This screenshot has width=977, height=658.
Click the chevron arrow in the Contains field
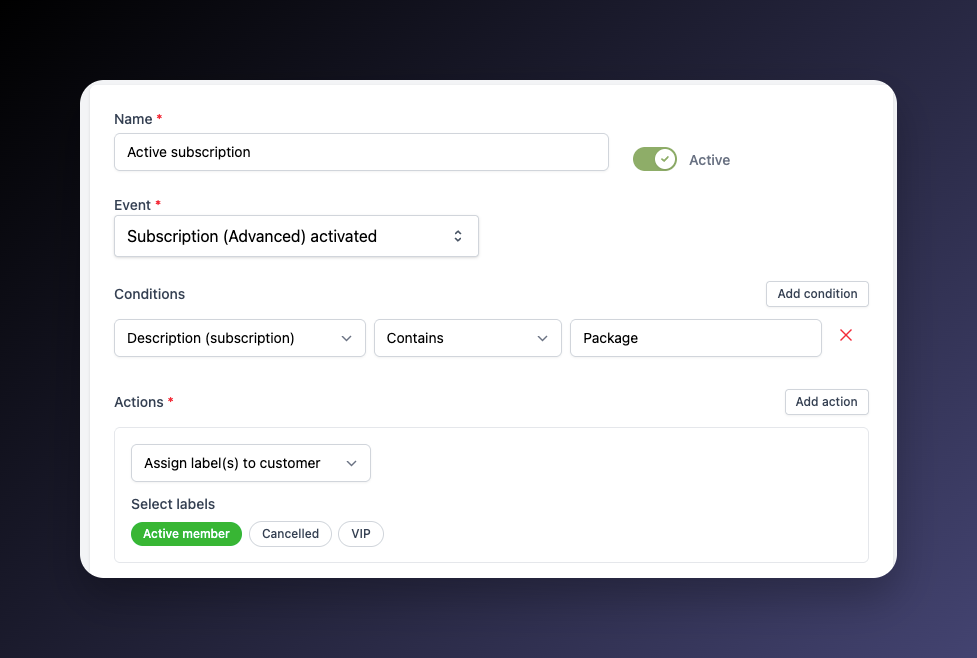coord(542,339)
